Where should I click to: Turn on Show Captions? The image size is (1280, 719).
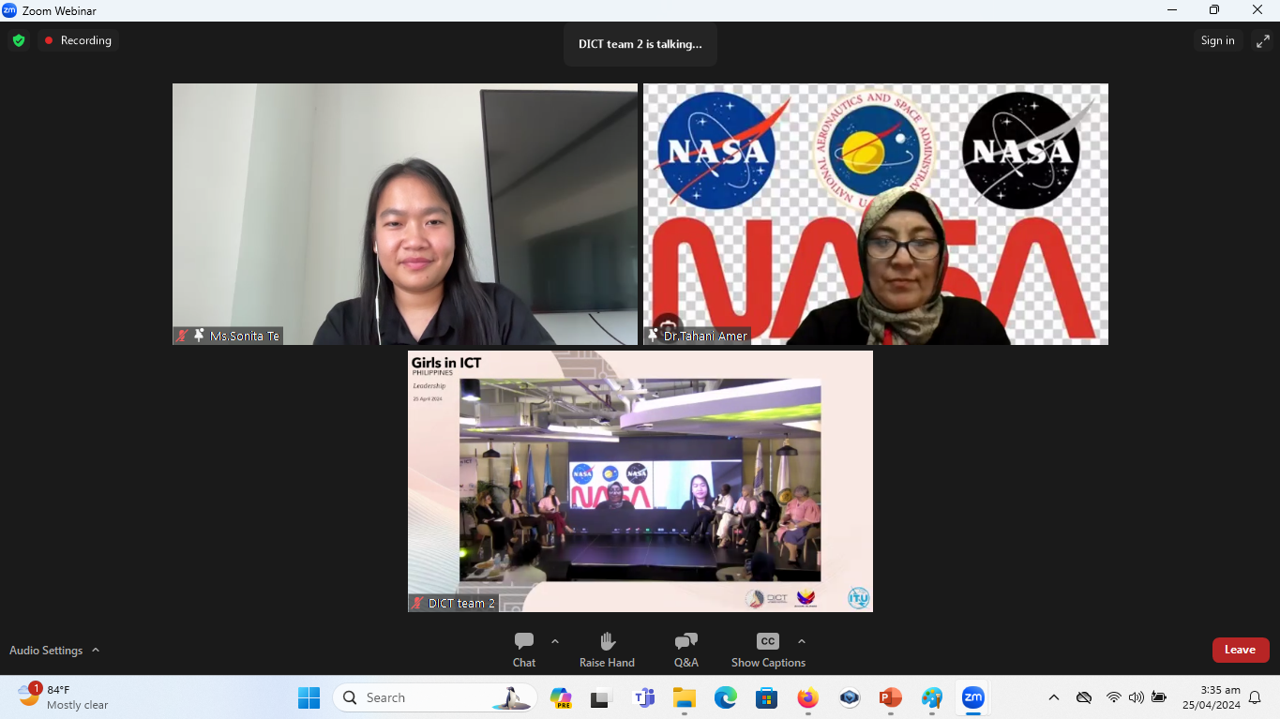click(768, 650)
